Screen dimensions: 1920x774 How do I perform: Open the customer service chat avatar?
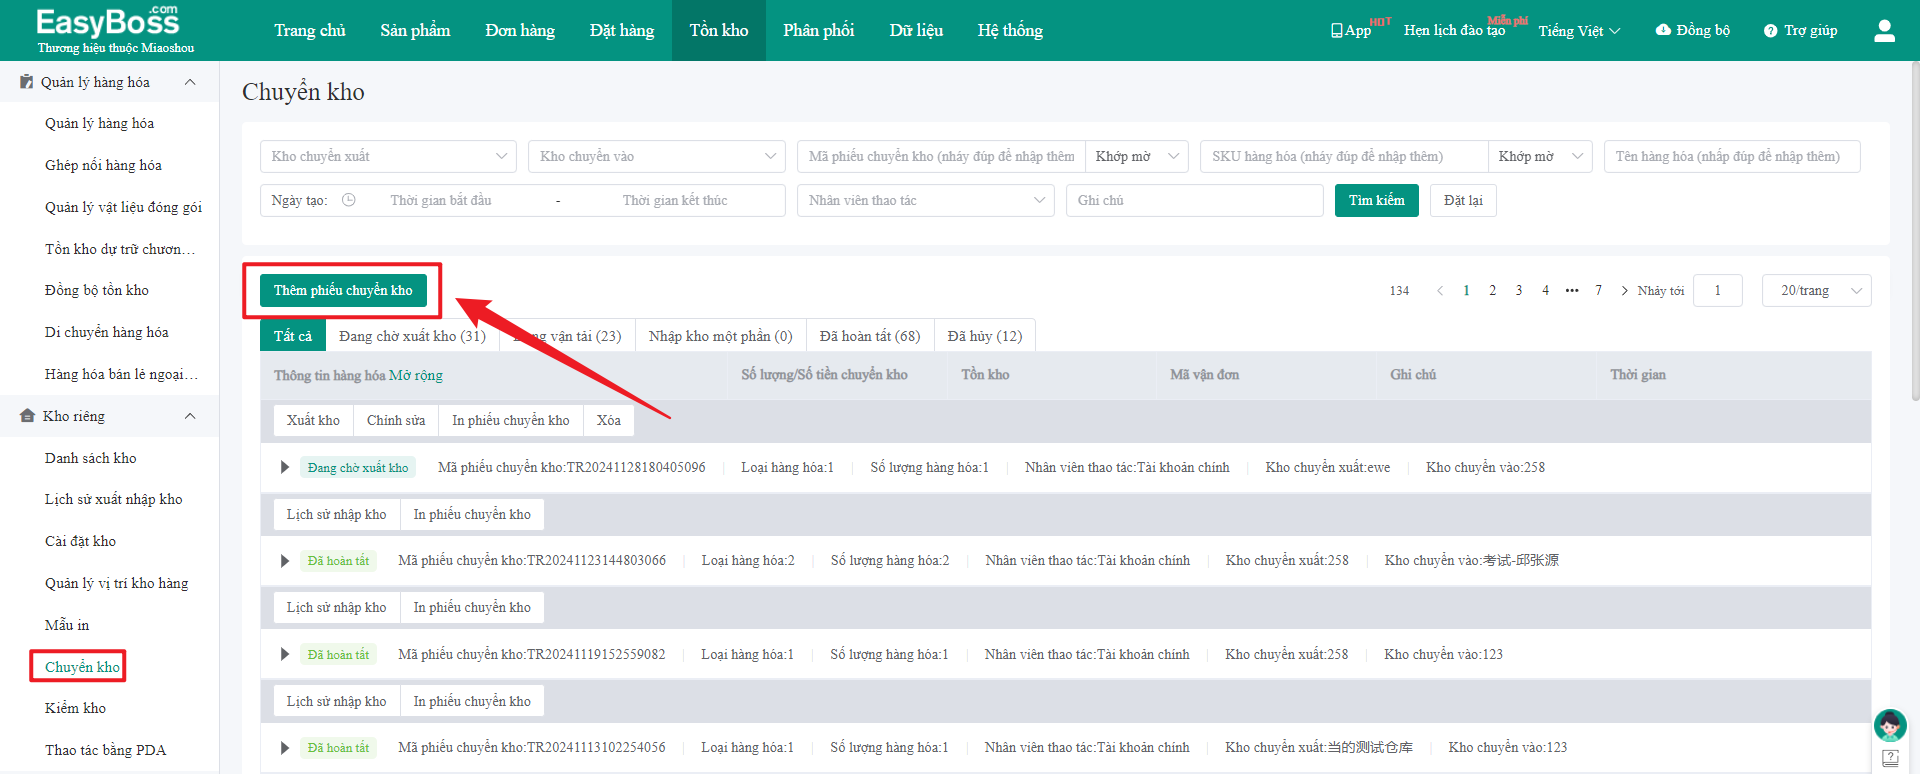(1889, 725)
